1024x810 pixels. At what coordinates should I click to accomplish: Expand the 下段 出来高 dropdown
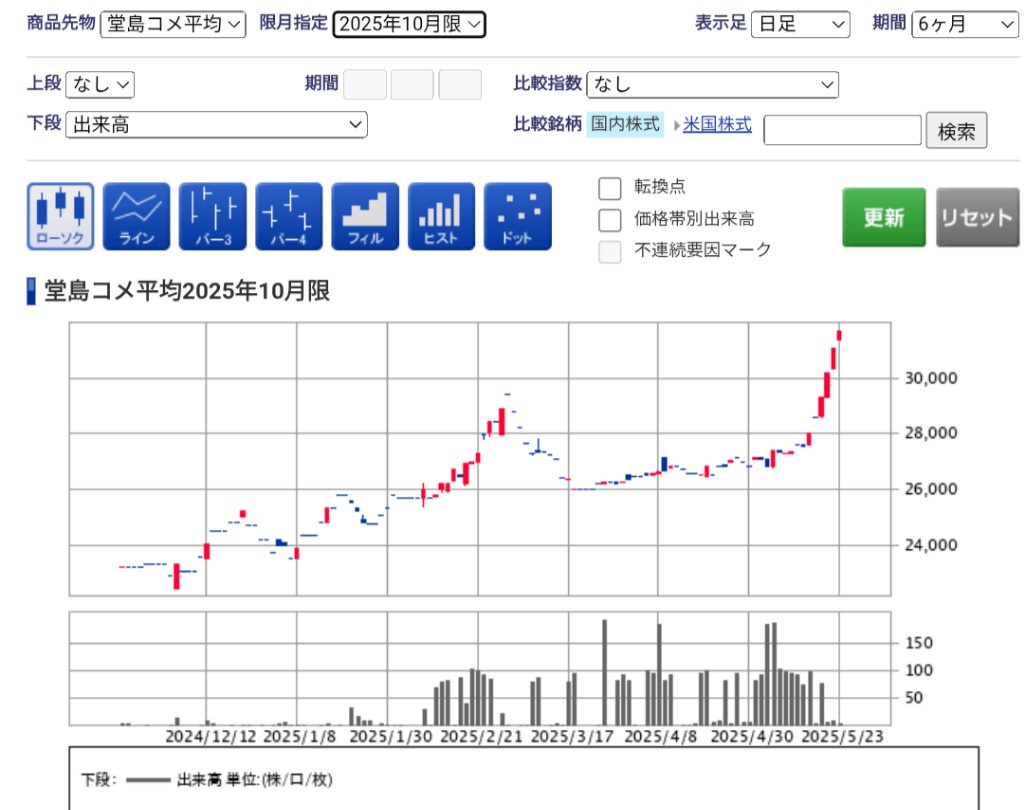(x=216, y=125)
